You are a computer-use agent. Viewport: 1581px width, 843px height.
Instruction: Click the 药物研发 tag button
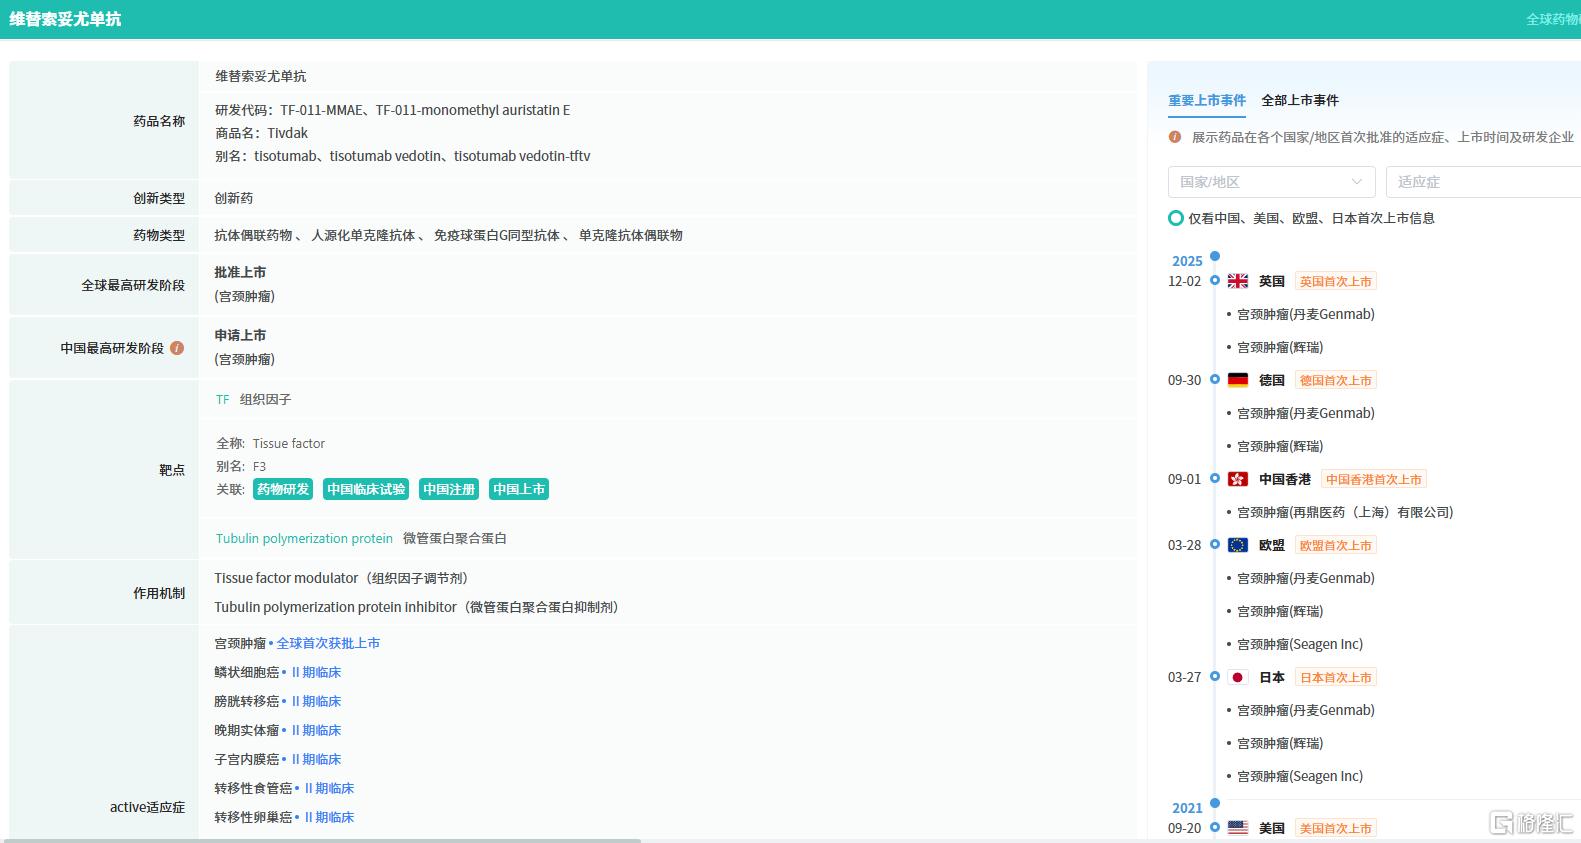(283, 489)
